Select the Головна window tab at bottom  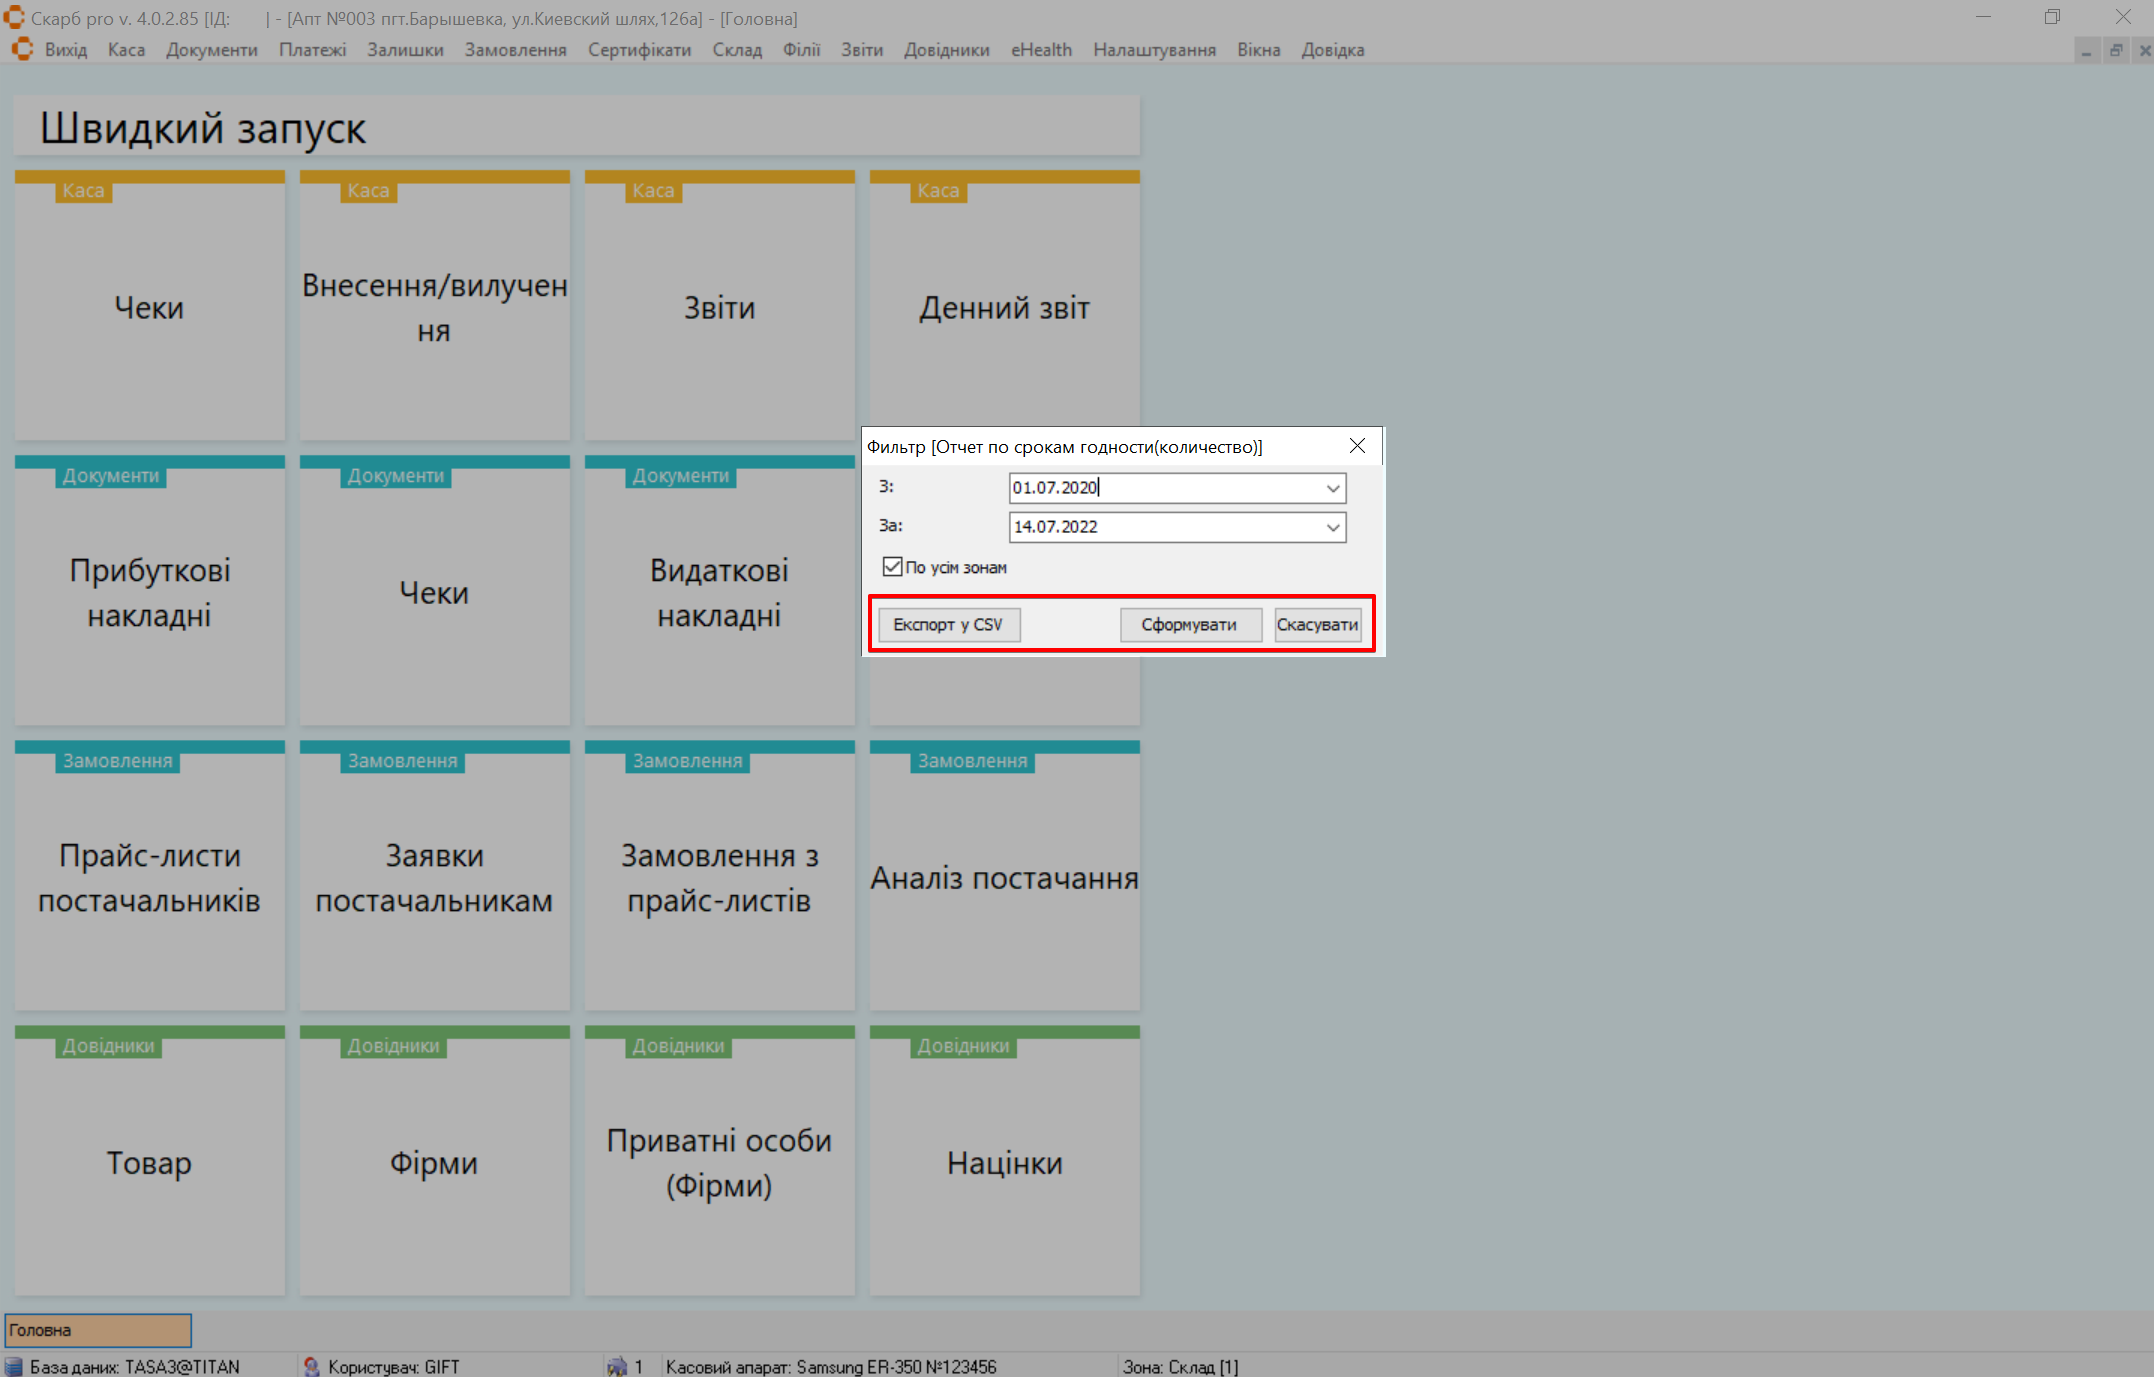[x=98, y=1330]
